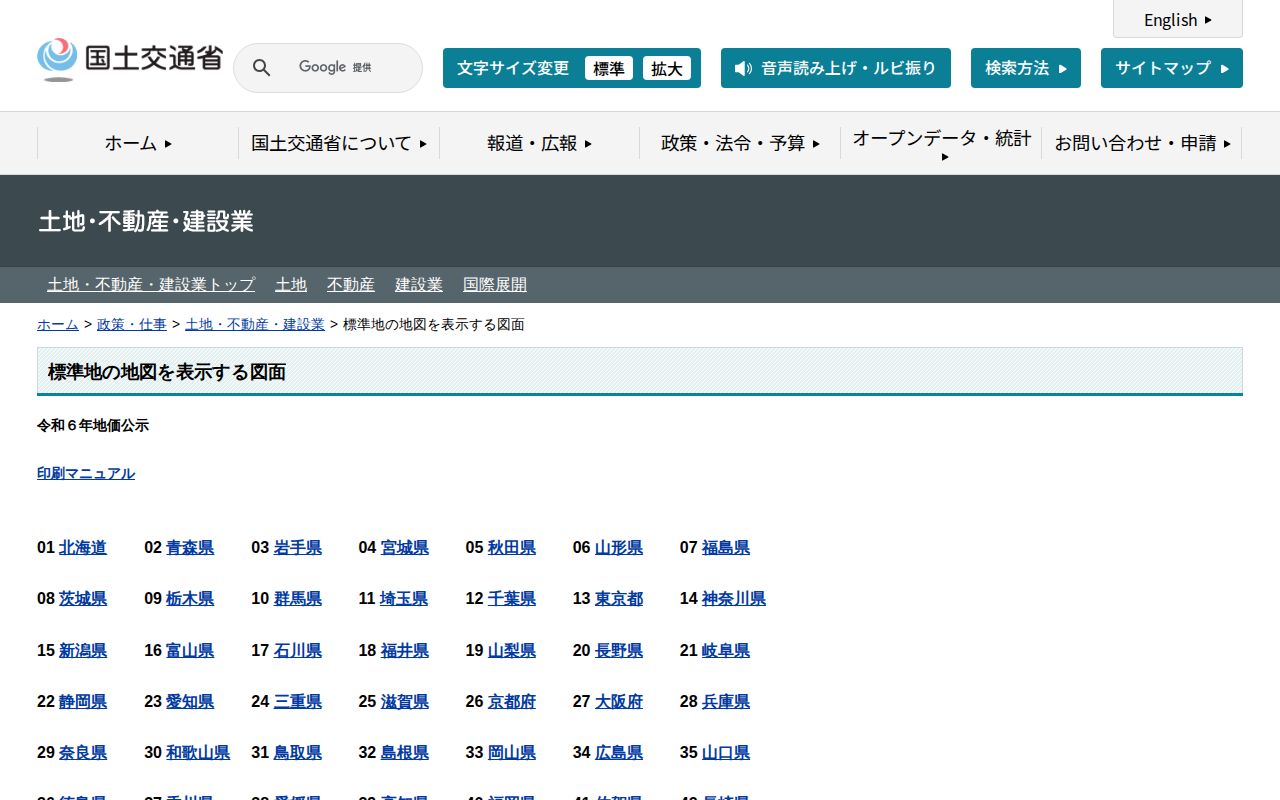Viewport: 1280px width, 800px height.
Task: Open the 建設業 section tab
Action: (x=418, y=285)
